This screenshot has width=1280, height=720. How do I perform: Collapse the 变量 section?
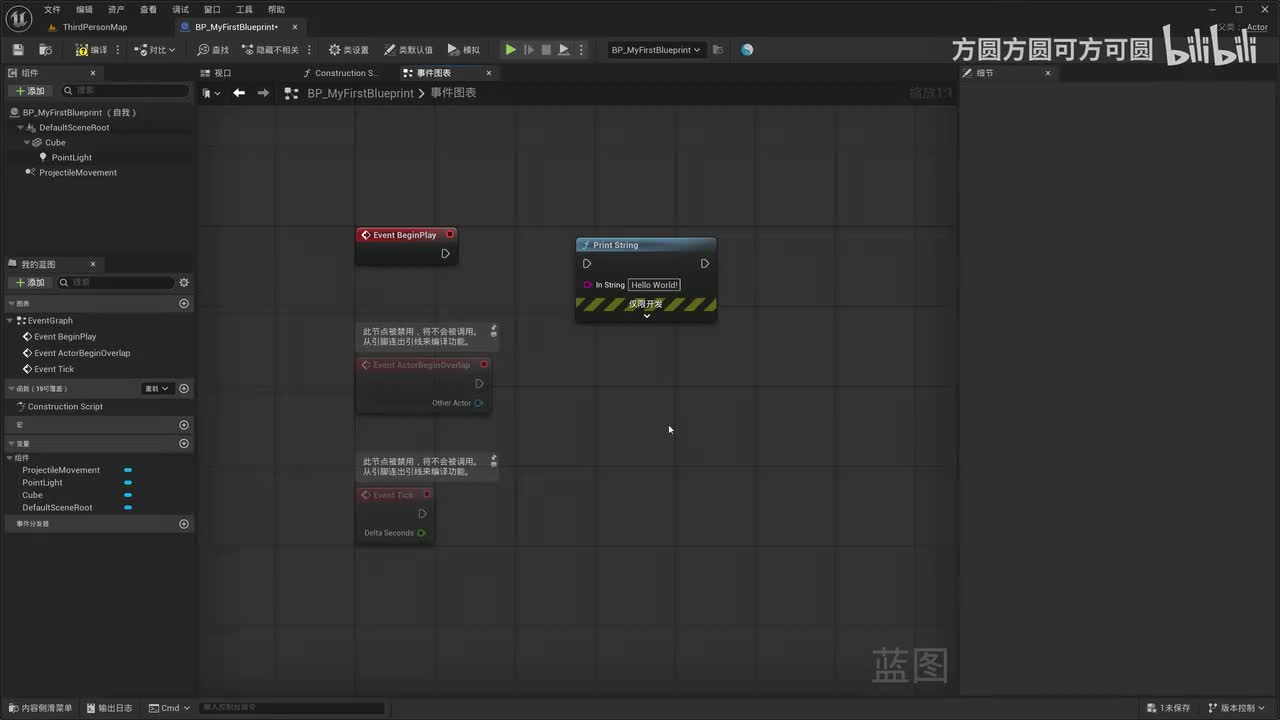coord(12,443)
